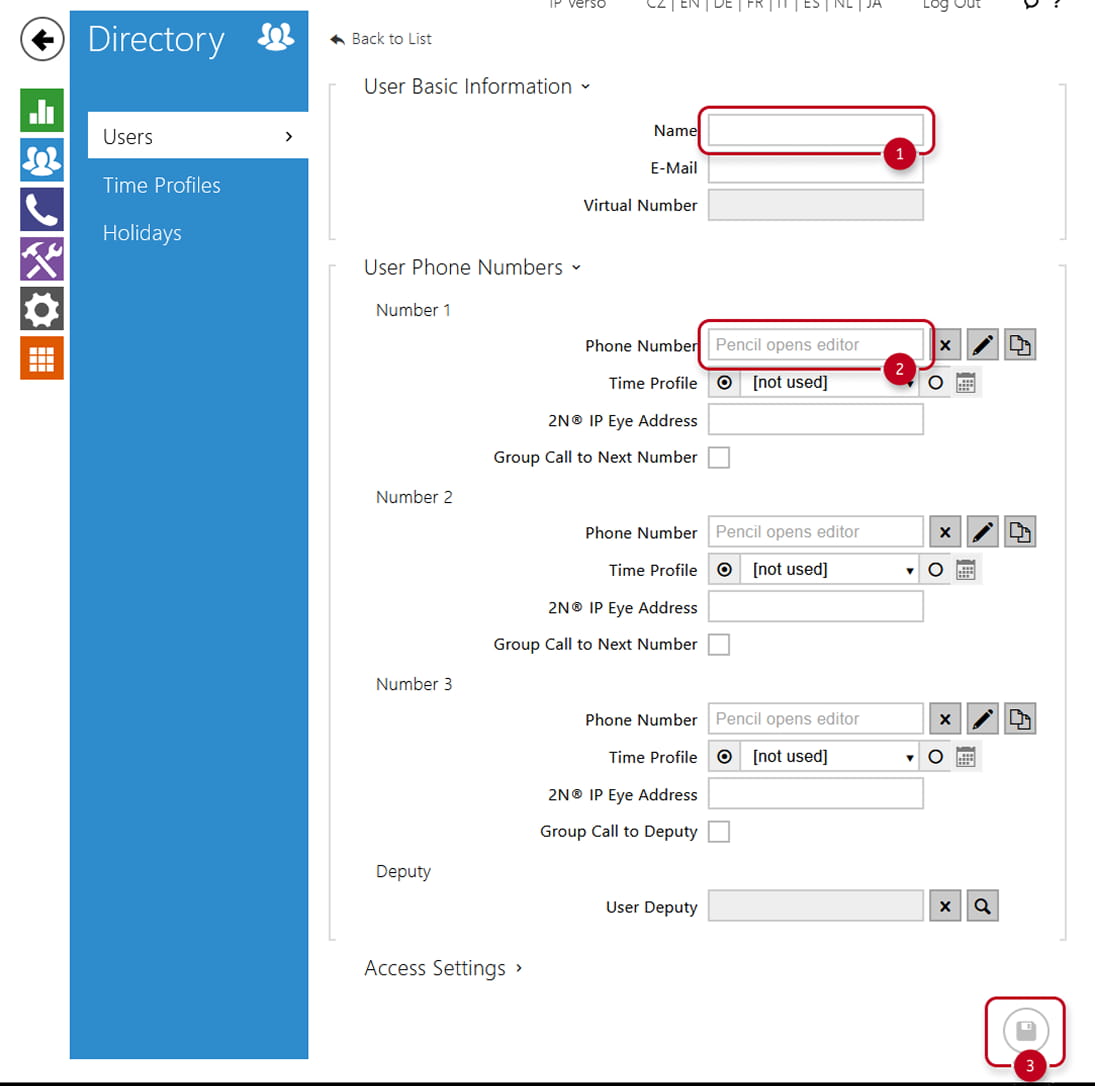This screenshot has height=1086, width=1095.
Task: Click the users icon beside Directory title
Action: tap(276, 36)
